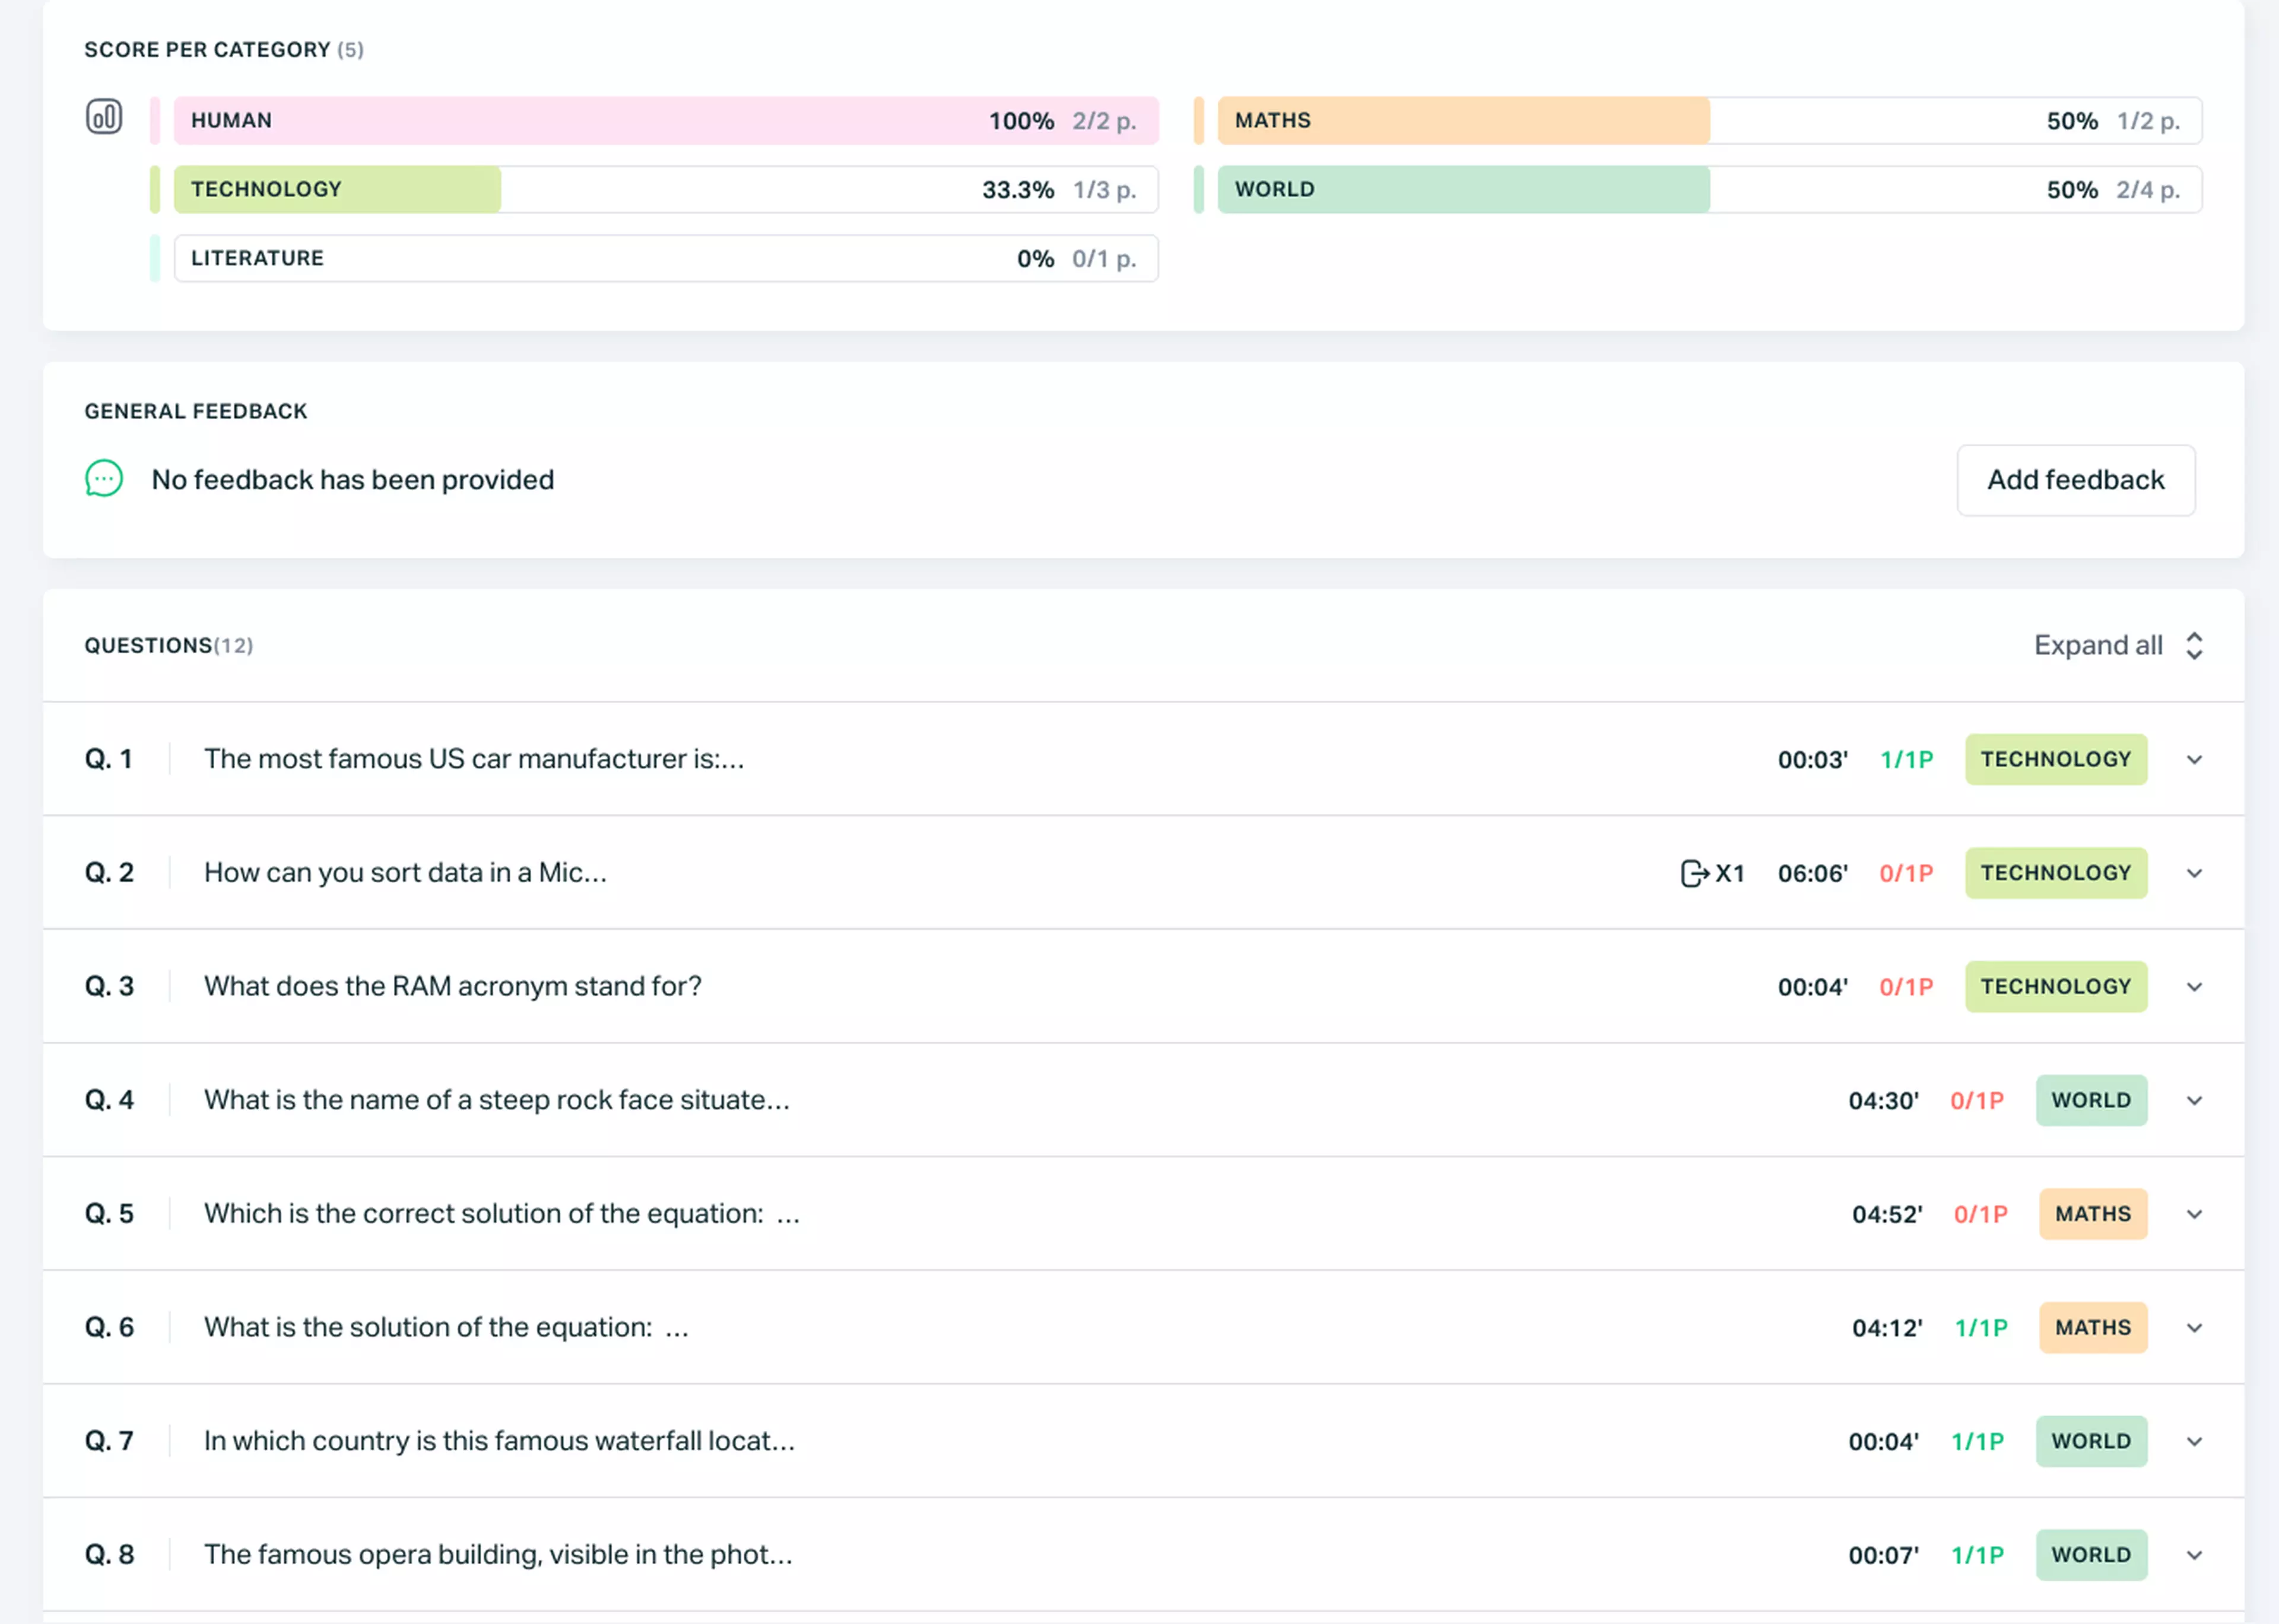Click the WORLD category score bar
This screenshot has height=1624, width=2279.
pos(1700,189)
